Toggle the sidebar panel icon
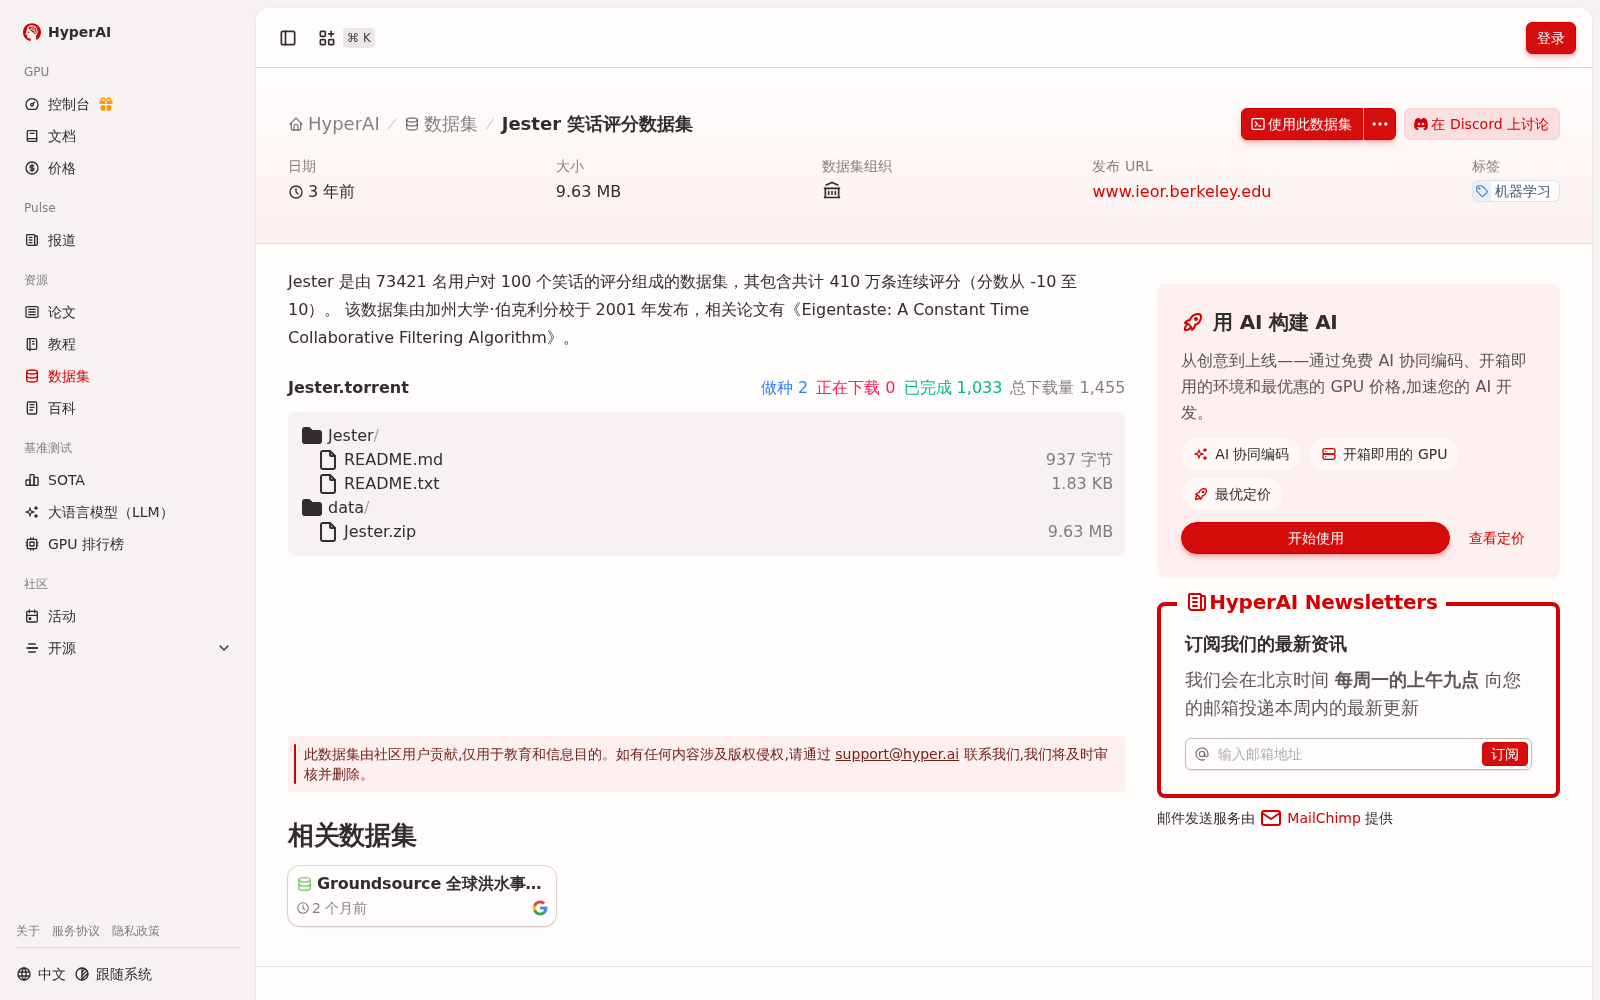The height and width of the screenshot is (1000, 1600). click(x=288, y=38)
